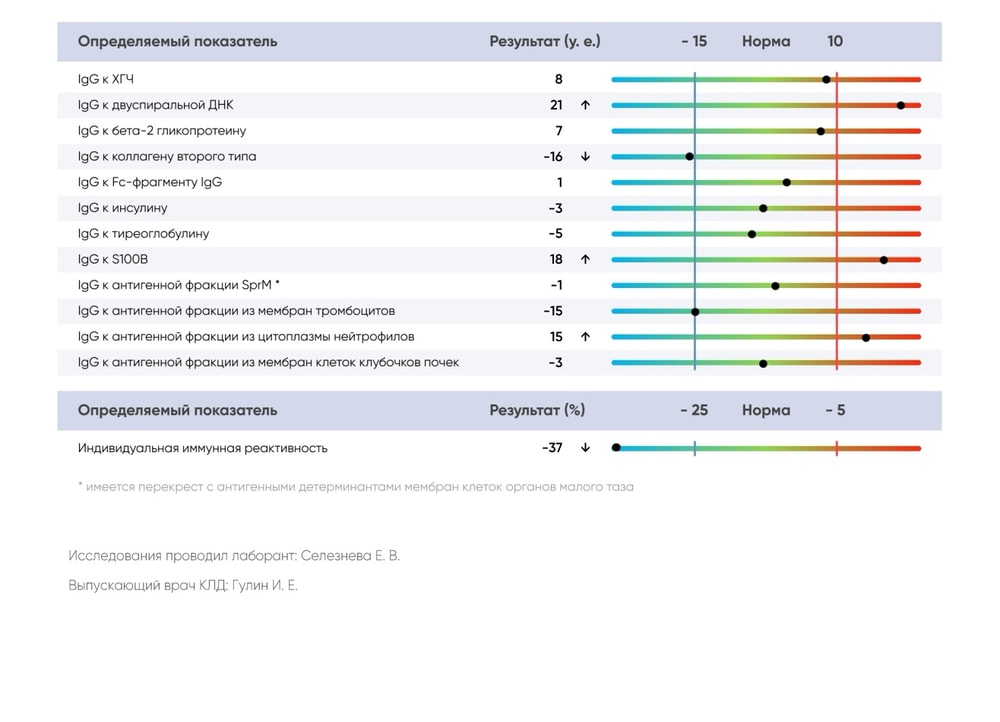
Task: Click the marker on the Индивидуальная иммунная реактивность scale
Action: click(x=616, y=448)
